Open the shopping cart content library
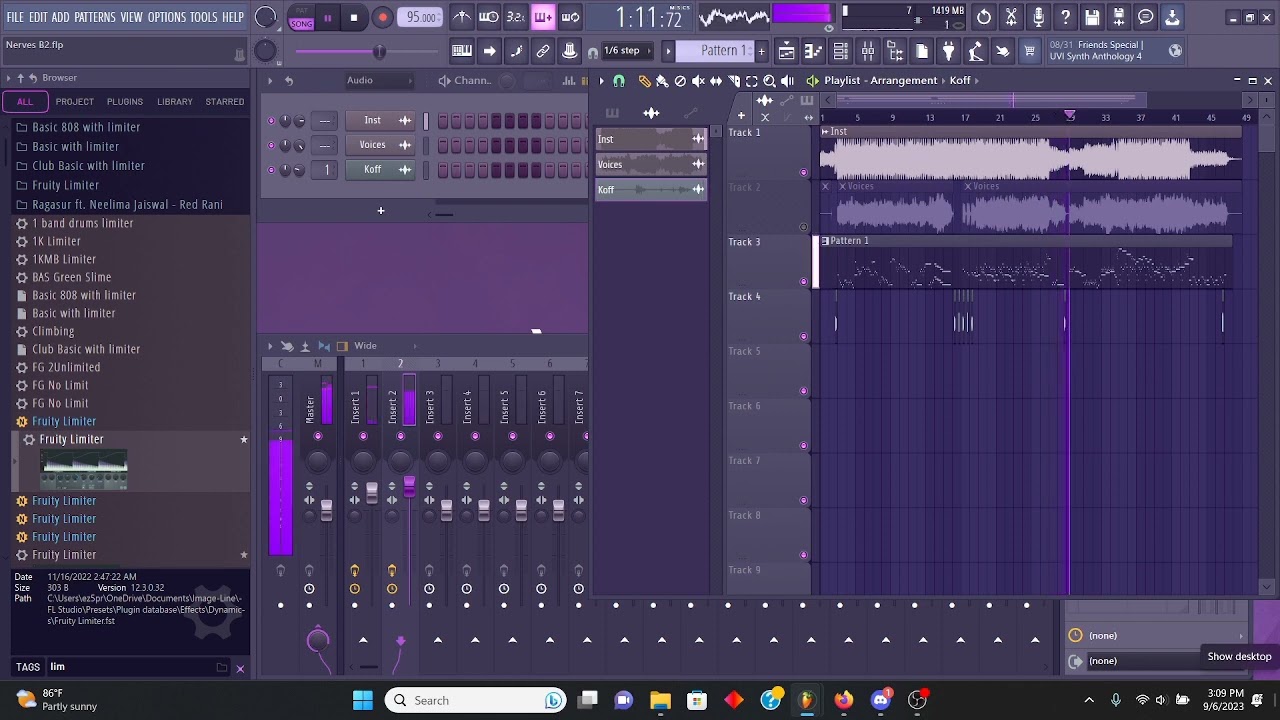This screenshot has width=1280, height=720. pyautogui.click(x=1029, y=51)
